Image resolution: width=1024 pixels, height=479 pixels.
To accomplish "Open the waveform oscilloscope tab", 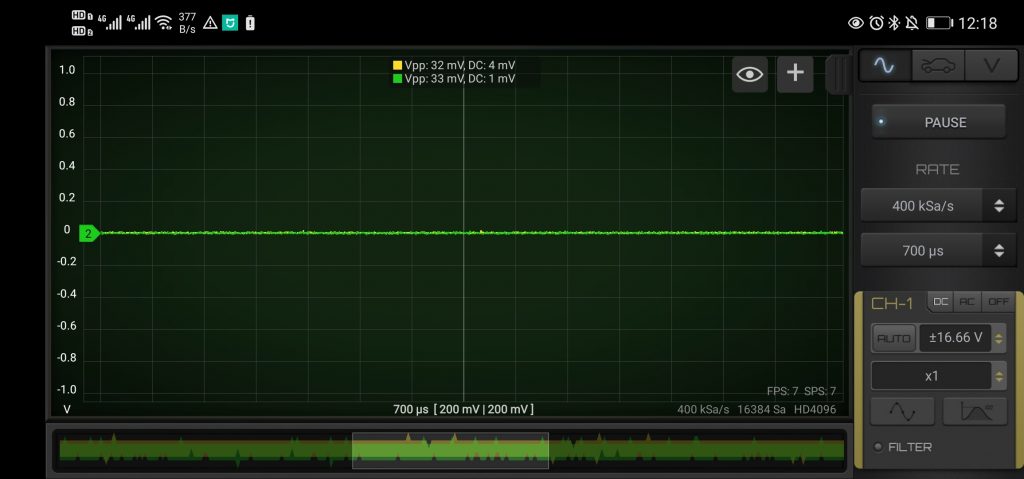I will pyautogui.click(x=885, y=66).
